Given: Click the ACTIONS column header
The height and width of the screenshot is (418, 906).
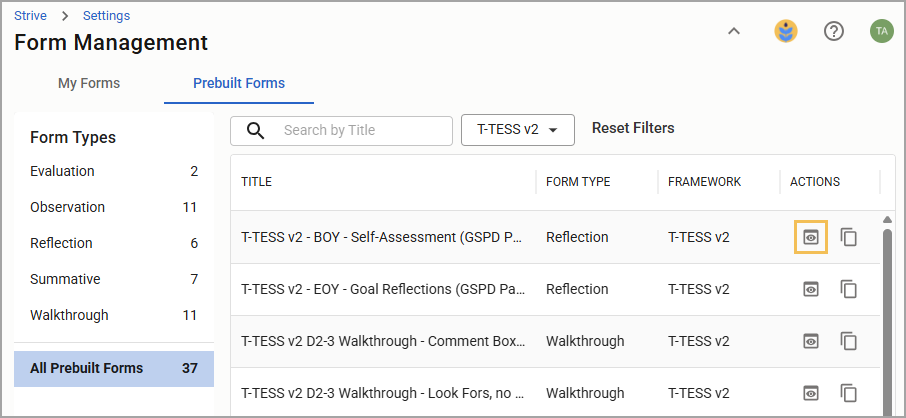Looking at the screenshot, I should [x=815, y=182].
